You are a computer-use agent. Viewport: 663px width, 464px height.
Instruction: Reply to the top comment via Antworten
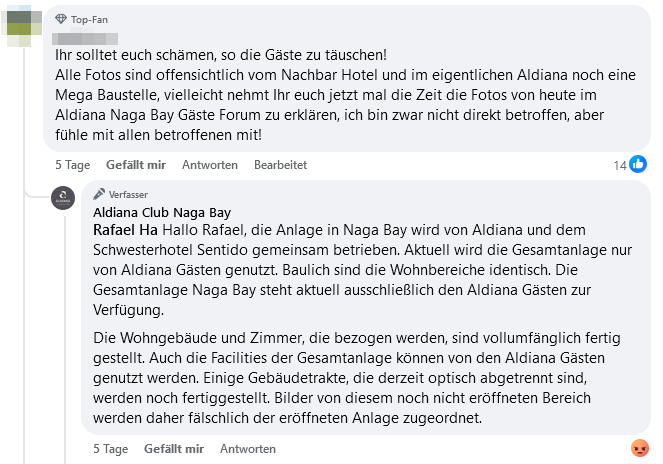click(x=210, y=165)
